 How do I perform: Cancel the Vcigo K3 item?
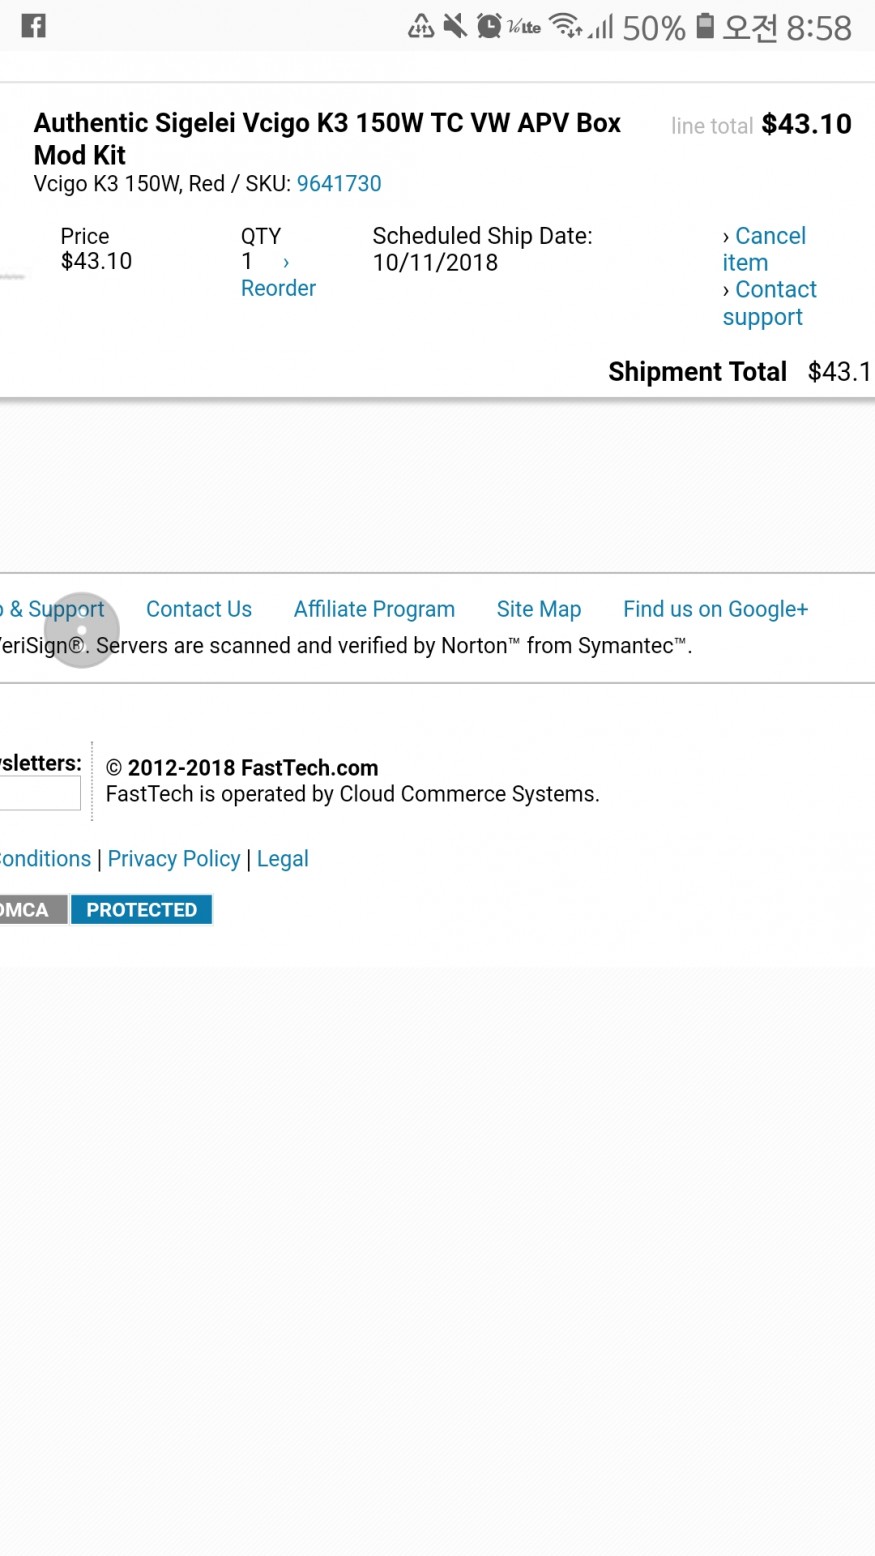point(765,249)
